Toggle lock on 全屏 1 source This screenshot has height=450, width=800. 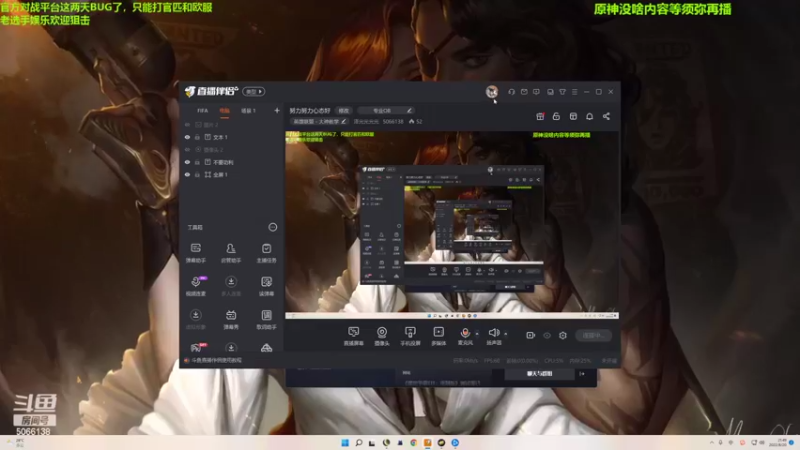[197, 174]
